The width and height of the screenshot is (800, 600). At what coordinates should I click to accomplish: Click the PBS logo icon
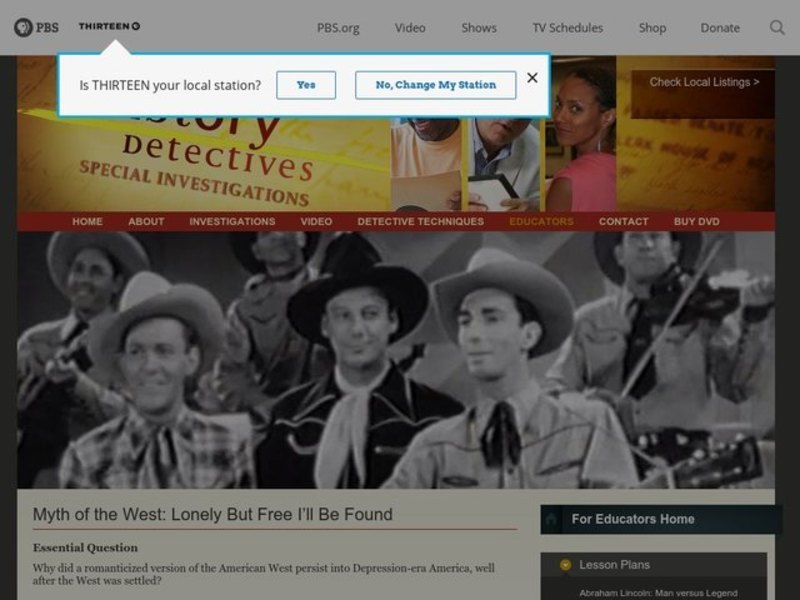35,27
